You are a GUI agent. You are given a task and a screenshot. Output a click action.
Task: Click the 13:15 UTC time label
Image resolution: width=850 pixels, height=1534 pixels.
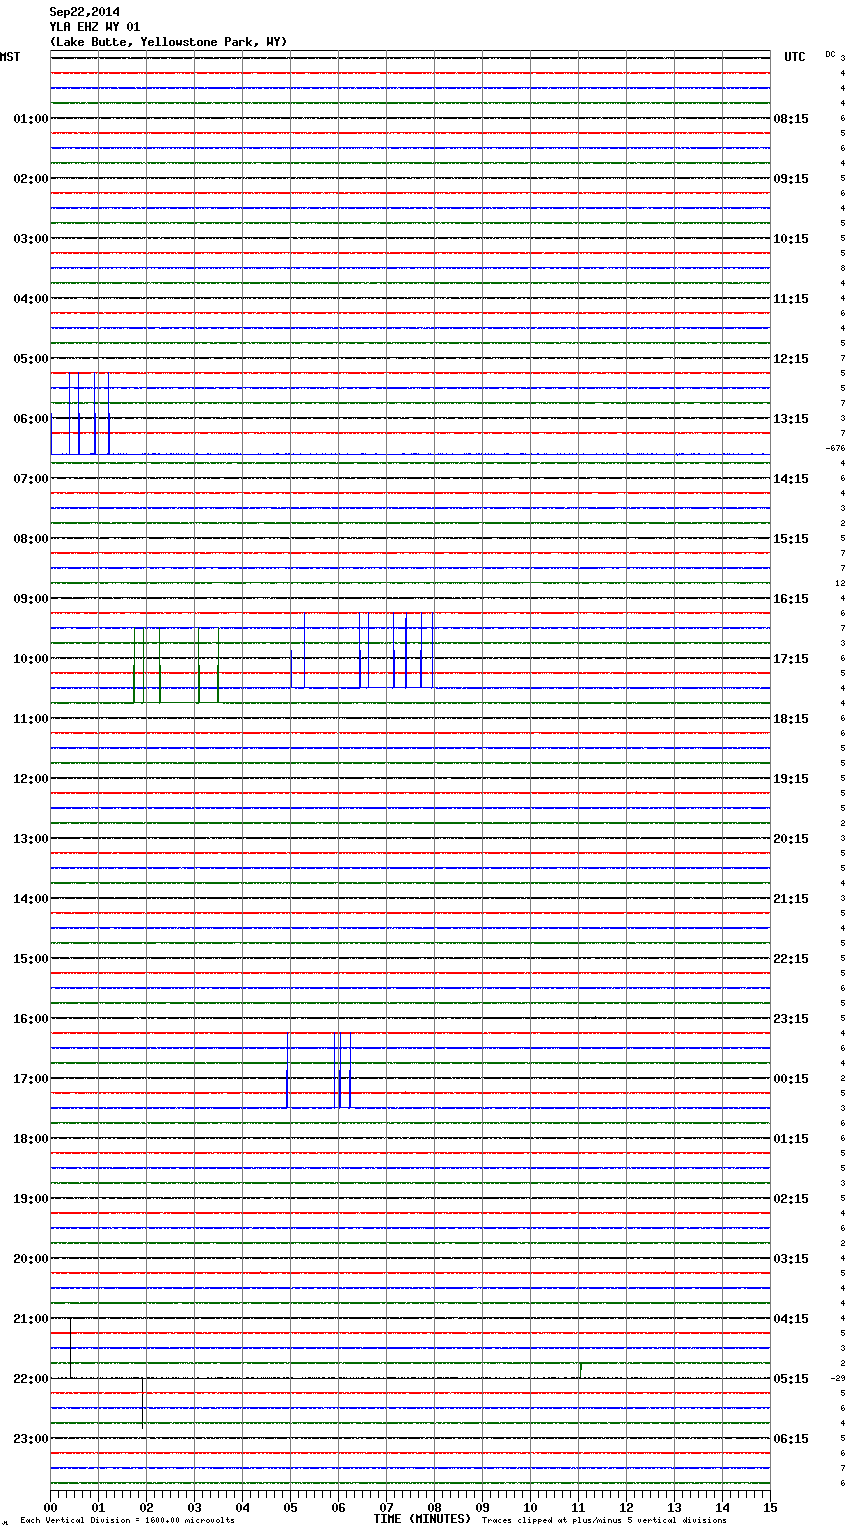[x=791, y=419]
